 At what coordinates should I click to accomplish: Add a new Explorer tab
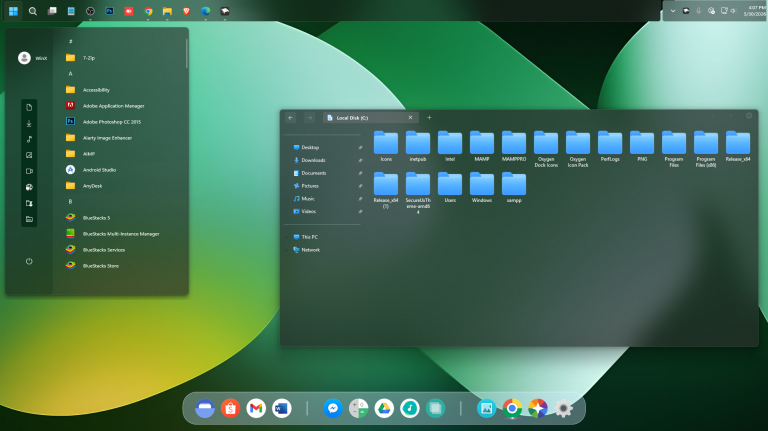[429, 118]
